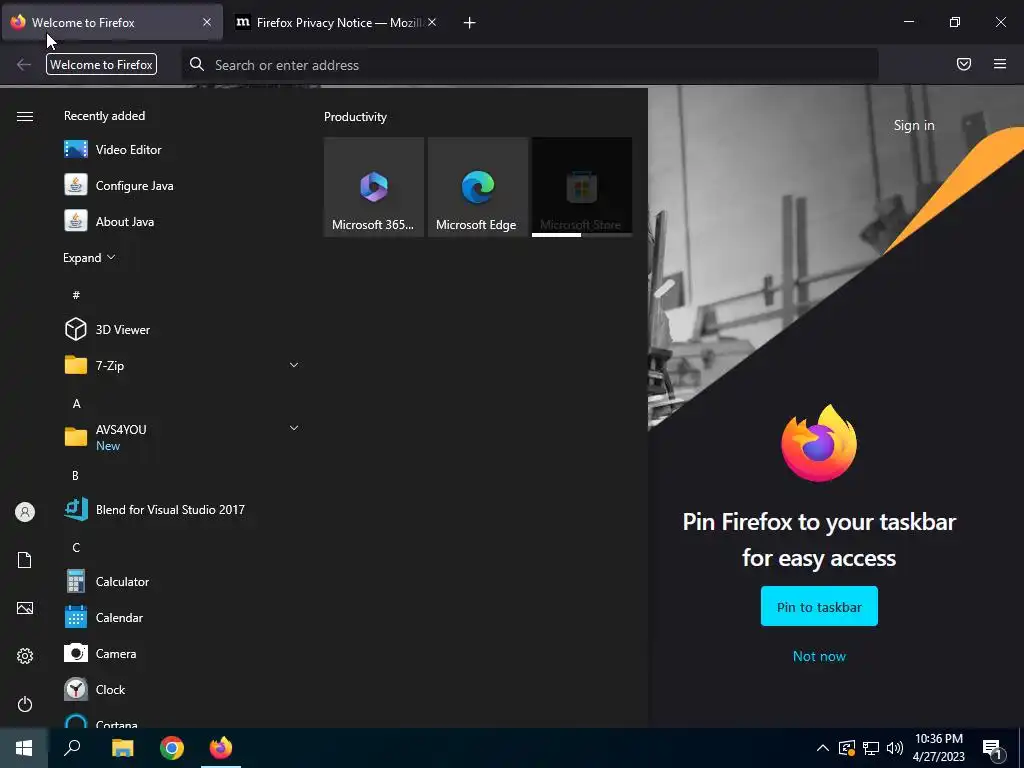Open Microsoft Store tile
This screenshot has height=768, width=1024.
tap(582, 187)
